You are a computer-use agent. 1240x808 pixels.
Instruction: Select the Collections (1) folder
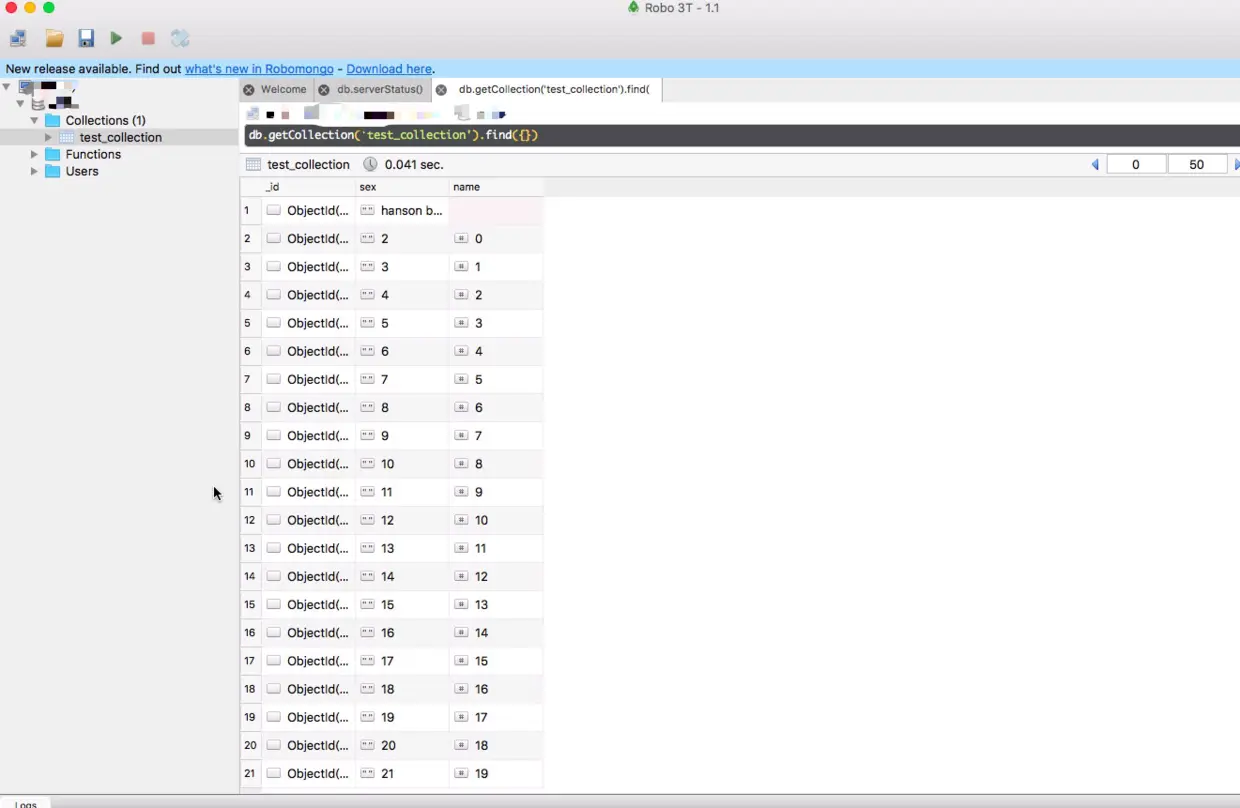(x=105, y=120)
